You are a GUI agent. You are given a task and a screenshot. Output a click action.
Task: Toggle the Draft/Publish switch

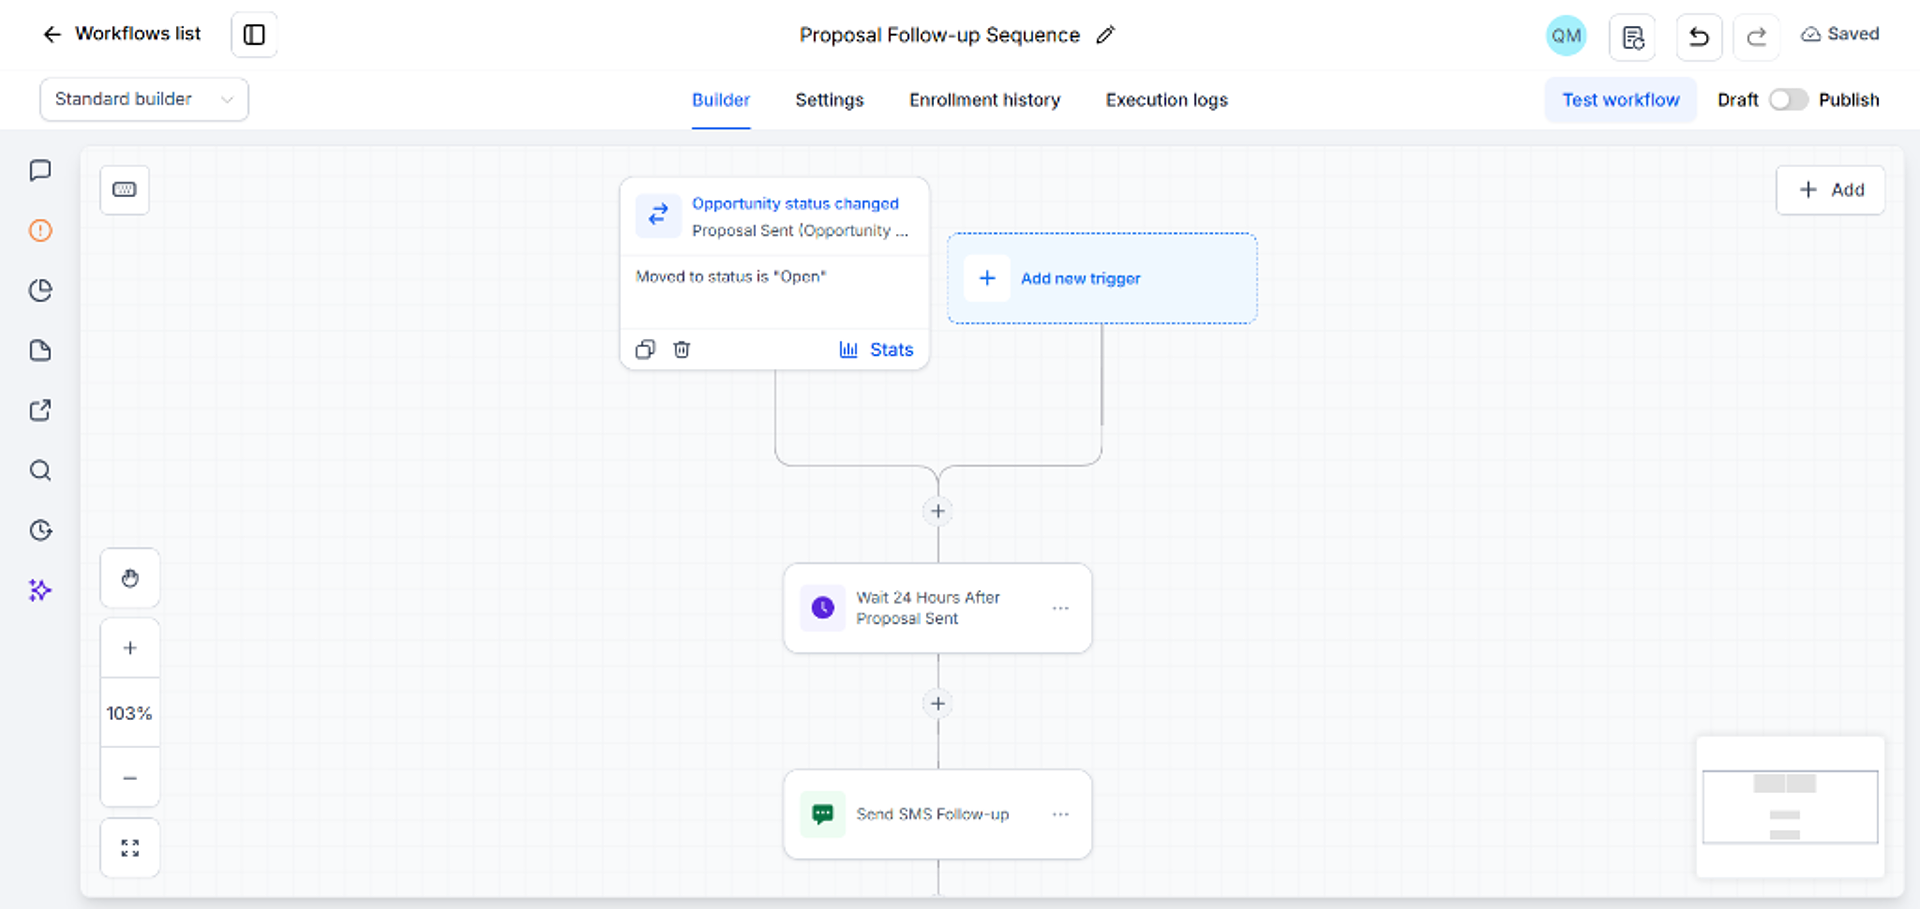point(1788,100)
